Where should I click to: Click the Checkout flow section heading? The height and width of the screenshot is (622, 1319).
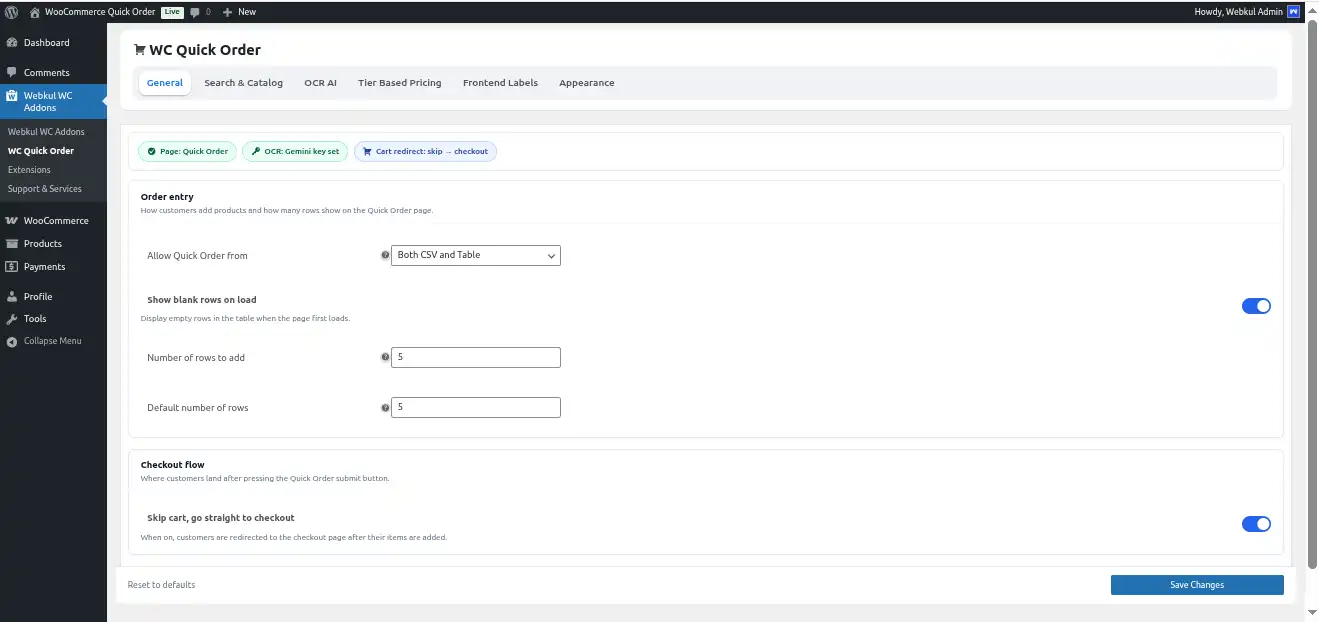point(173,465)
